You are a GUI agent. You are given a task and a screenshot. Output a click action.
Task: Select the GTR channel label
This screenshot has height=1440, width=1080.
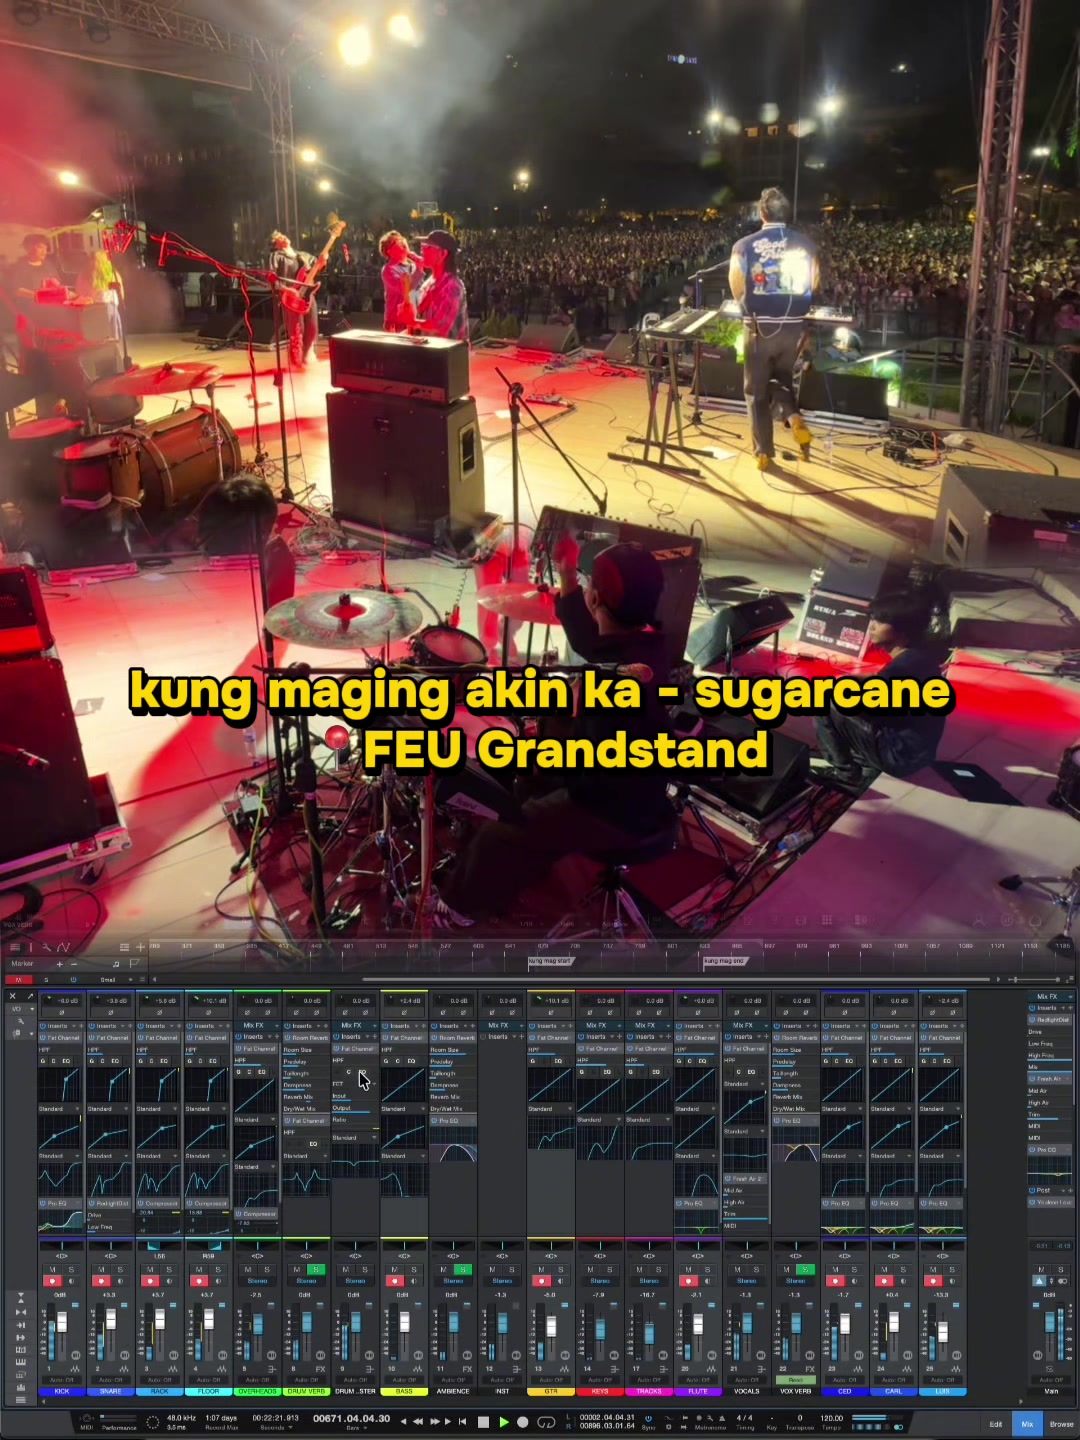pyautogui.click(x=551, y=1391)
